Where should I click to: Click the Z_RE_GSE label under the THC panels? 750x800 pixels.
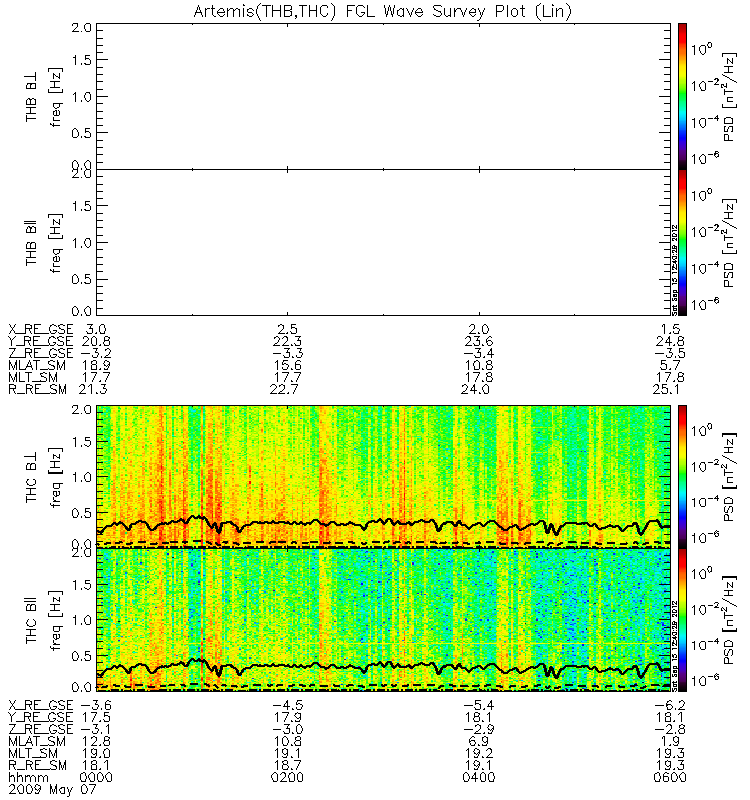[41, 729]
